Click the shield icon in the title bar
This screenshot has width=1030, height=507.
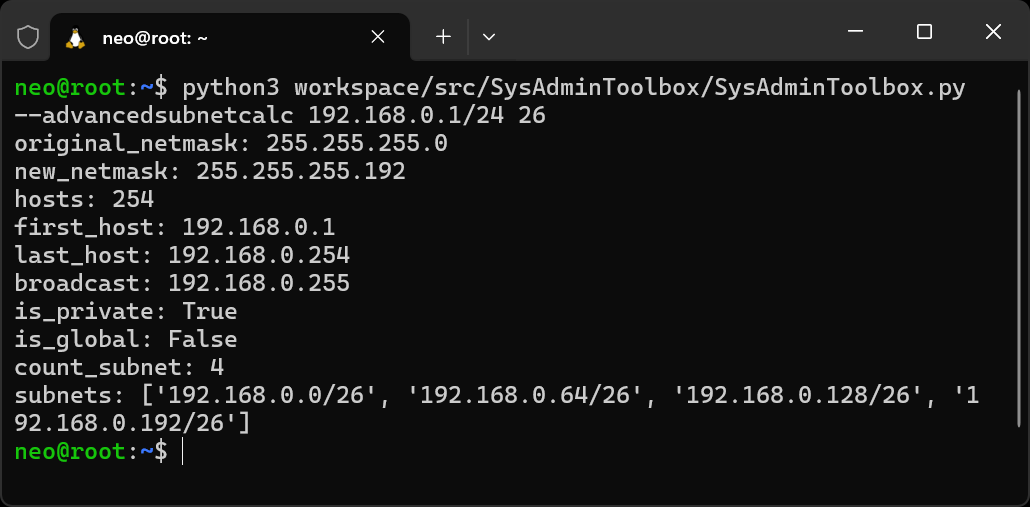pyautogui.click(x=28, y=37)
